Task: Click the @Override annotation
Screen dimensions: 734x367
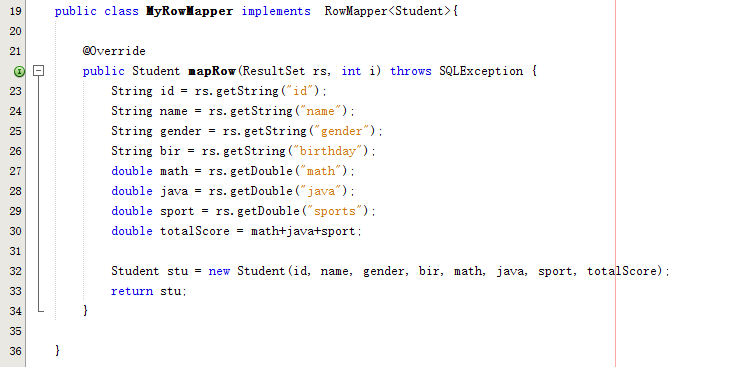Action: [x=114, y=51]
